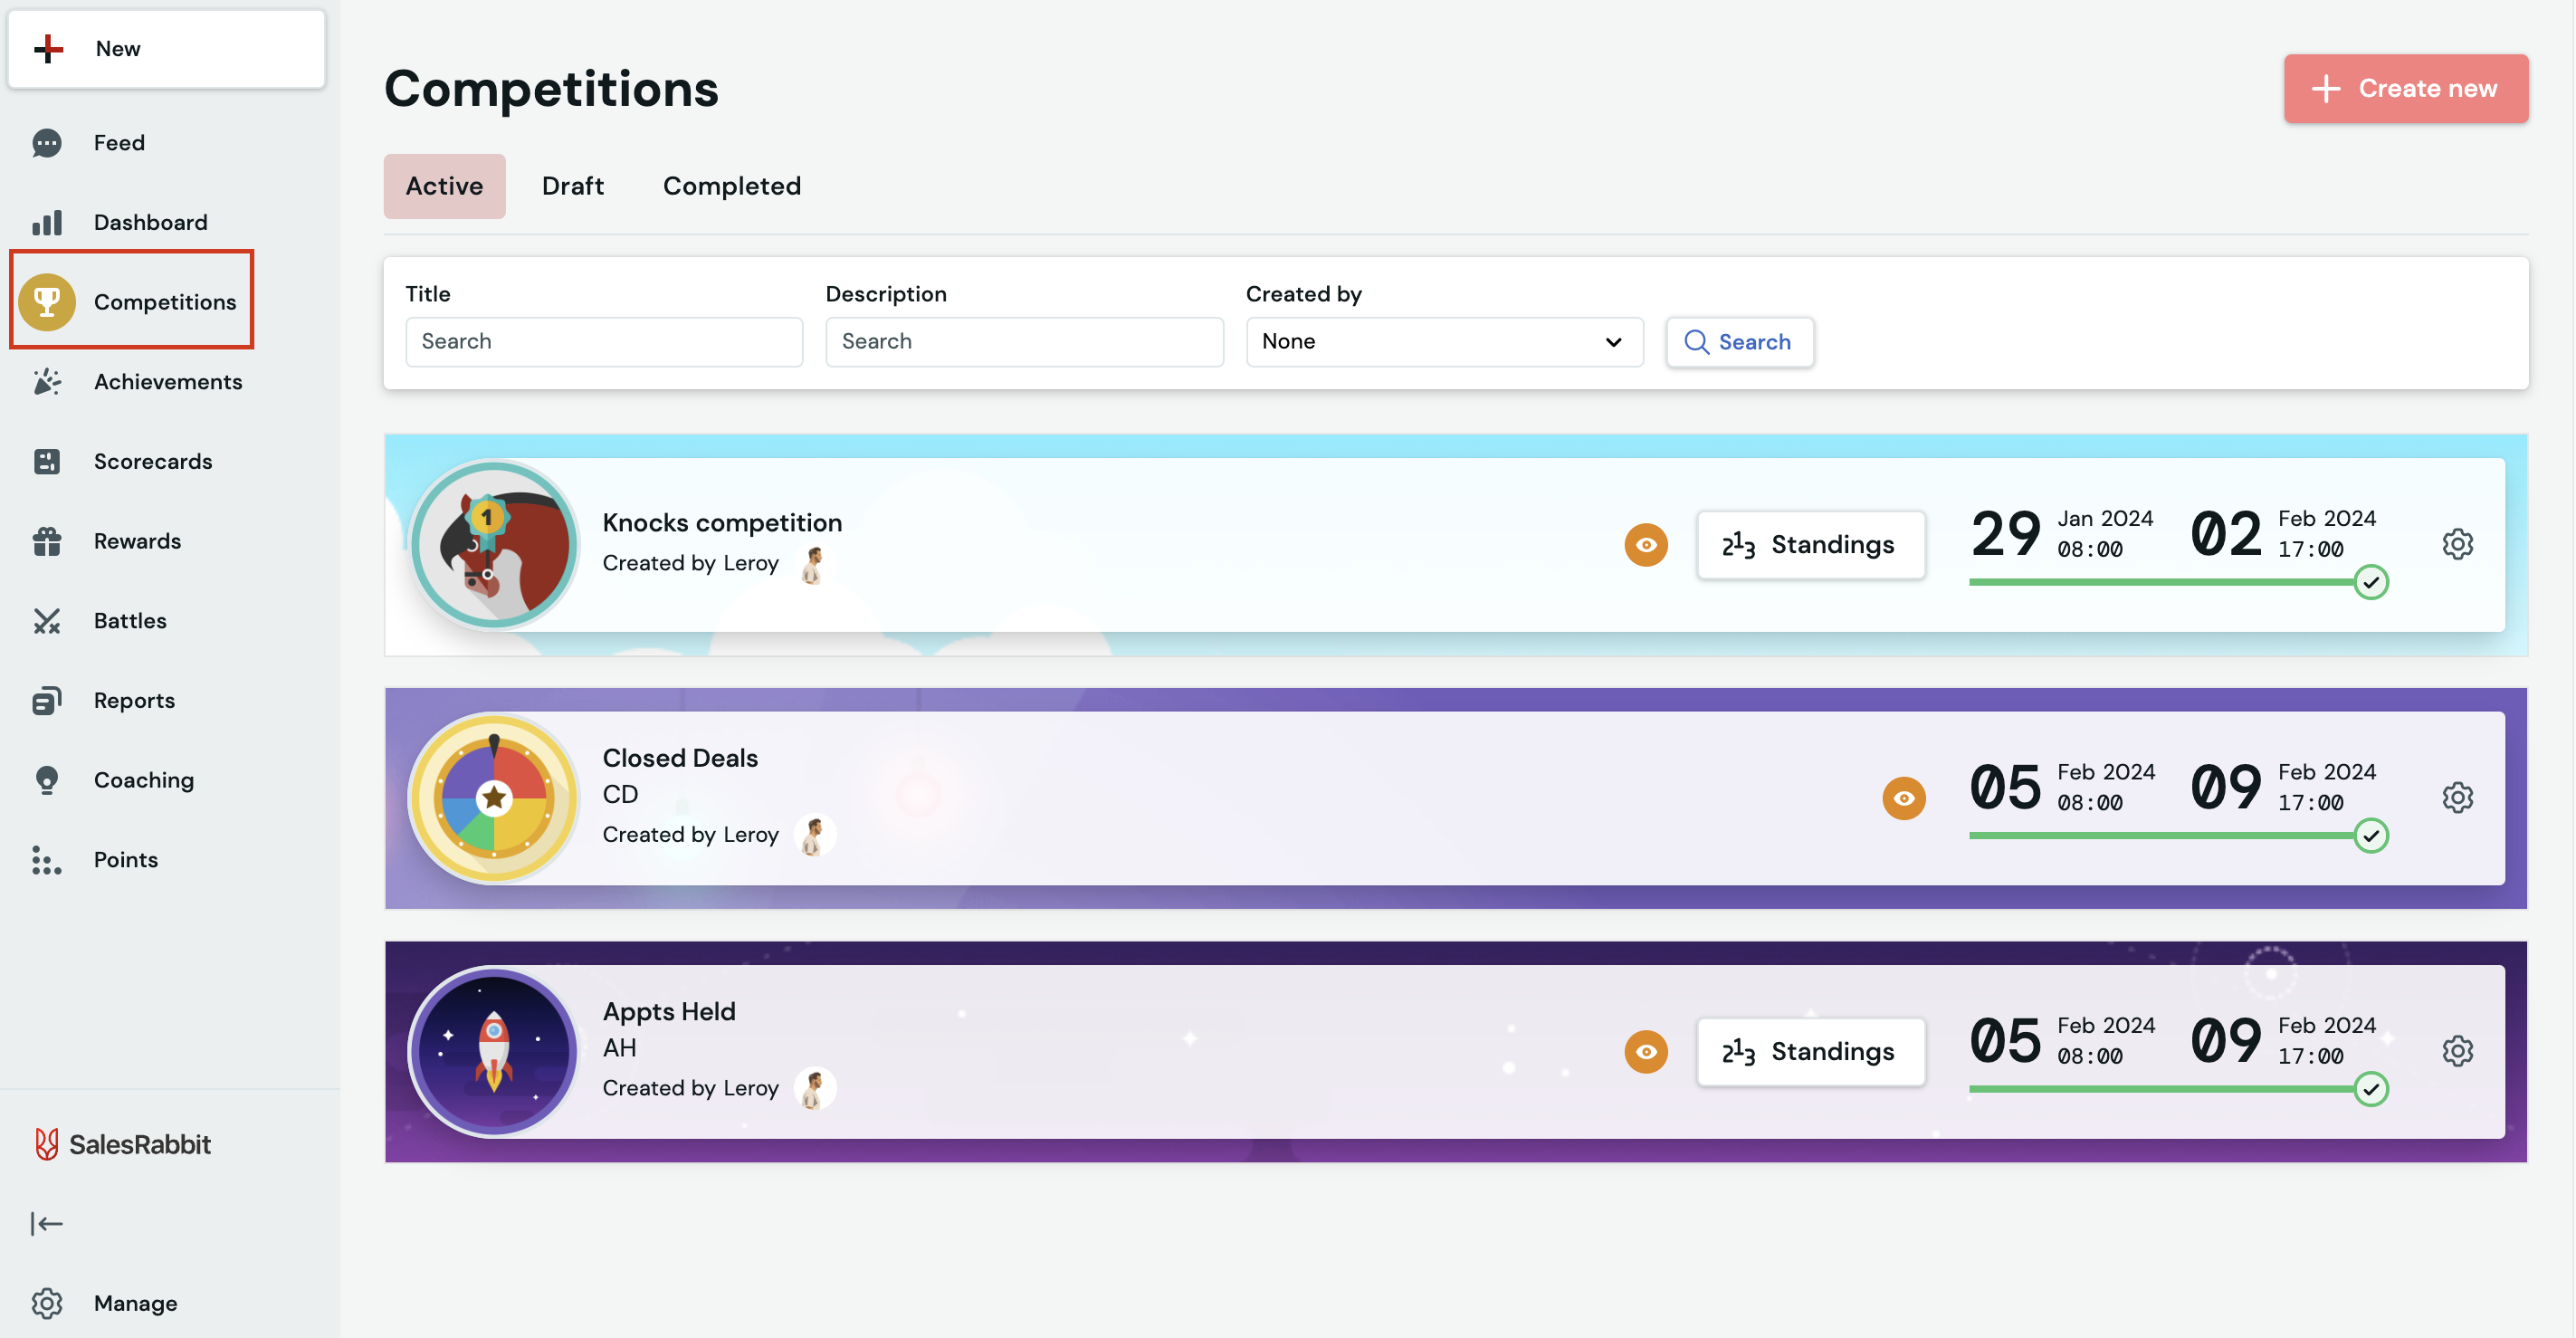
Task: Click the Battles crossed swords icon
Action: [46, 621]
